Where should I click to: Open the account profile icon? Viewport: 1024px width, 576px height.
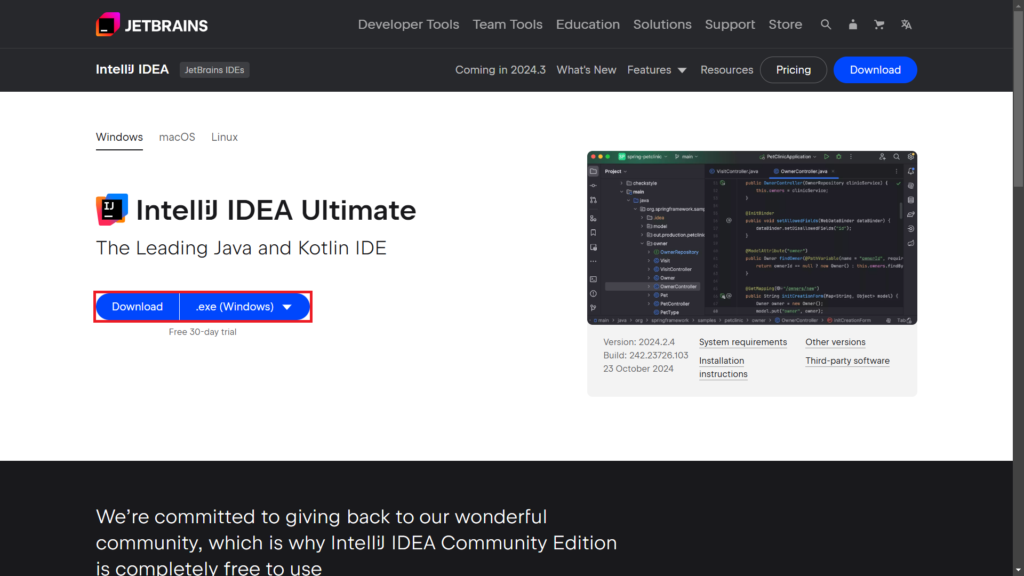[x=852, y=25]
